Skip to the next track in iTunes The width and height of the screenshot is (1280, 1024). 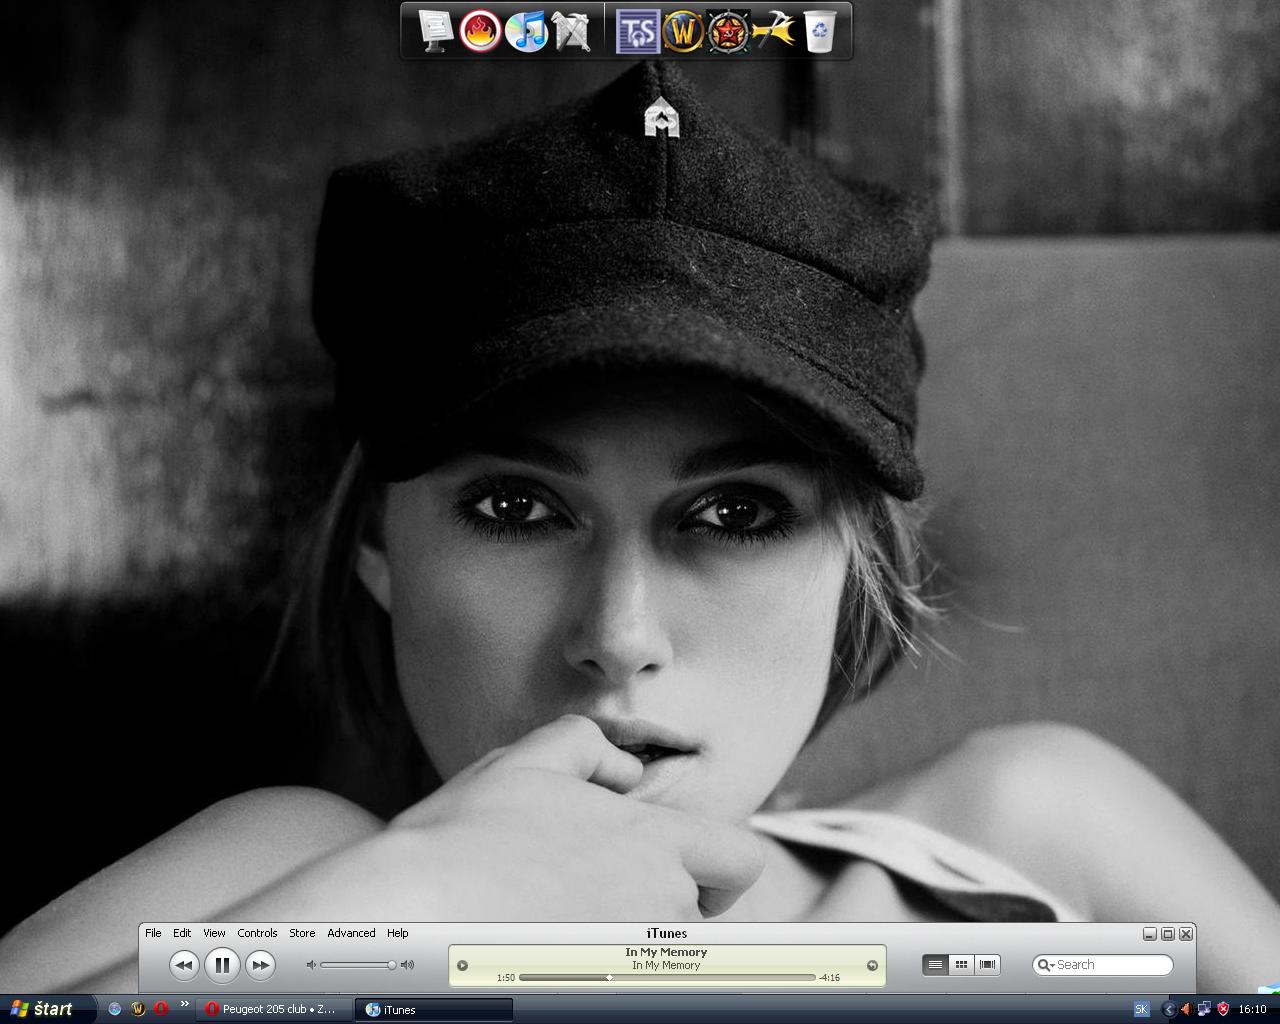tap(260, 965)
